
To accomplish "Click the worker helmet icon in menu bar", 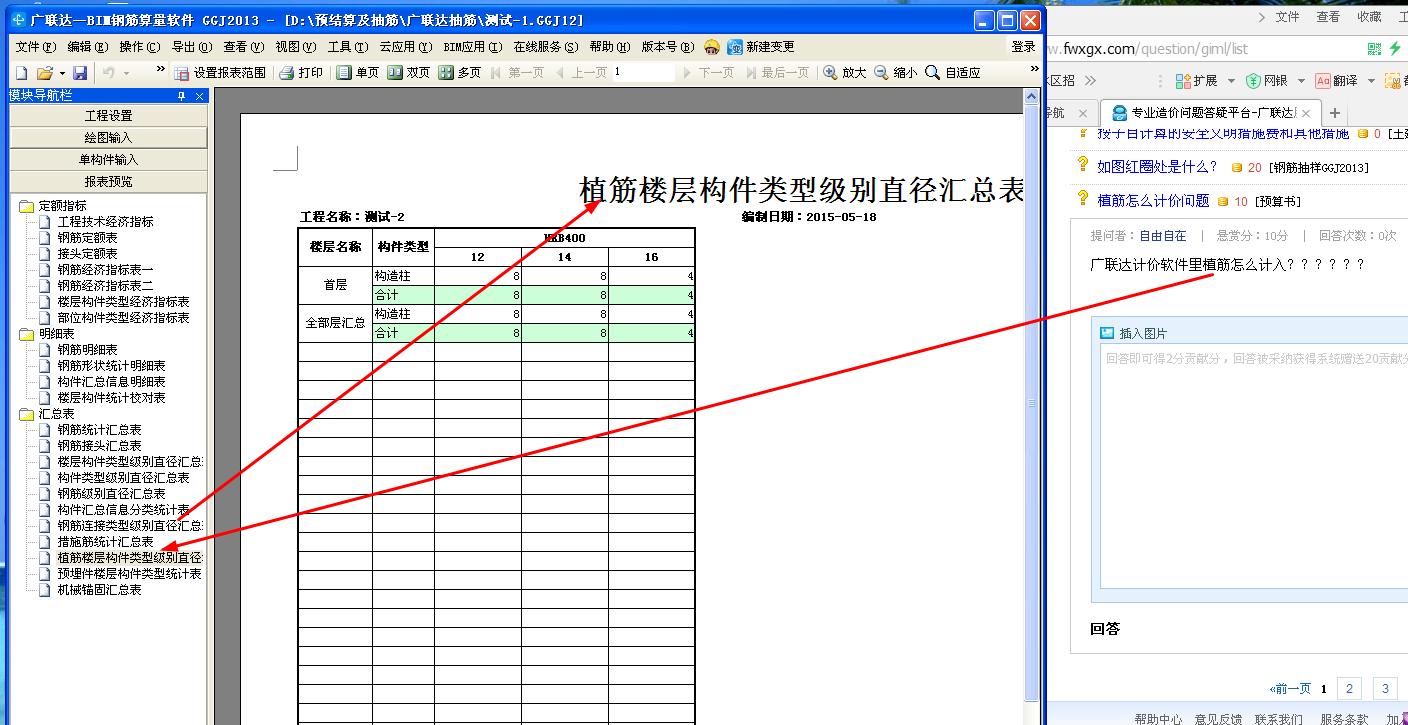I will (x=712, y=47).
